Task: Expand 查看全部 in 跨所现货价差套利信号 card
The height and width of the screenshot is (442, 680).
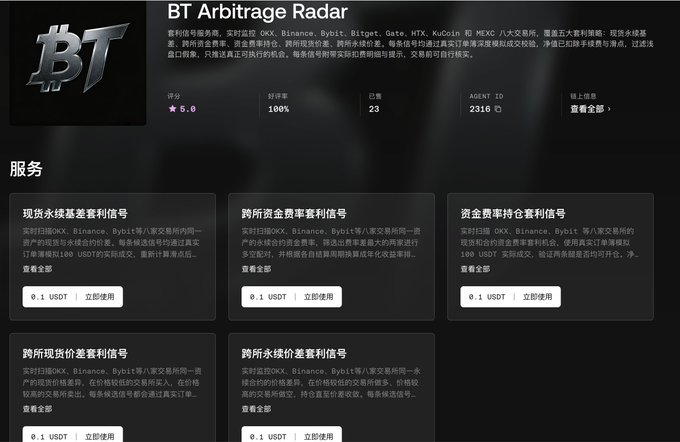Action: pyautogui.click(x=37, y=409)
